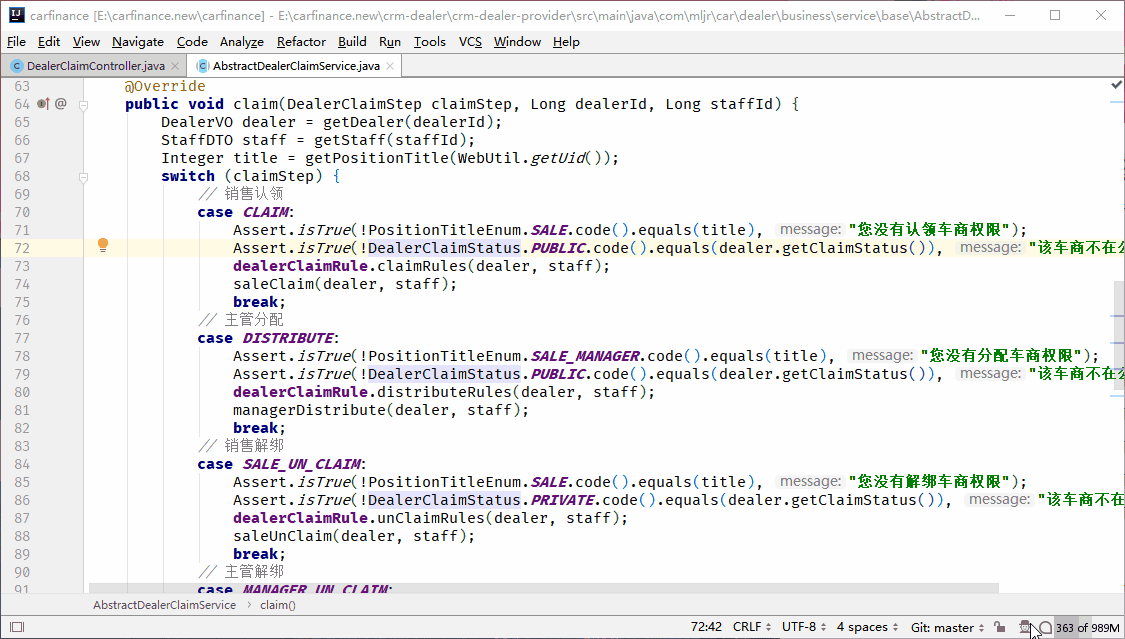
Task: Click AbstractDealerClaimService in the breadcrumb bar
Action: [x=164, y=605]
